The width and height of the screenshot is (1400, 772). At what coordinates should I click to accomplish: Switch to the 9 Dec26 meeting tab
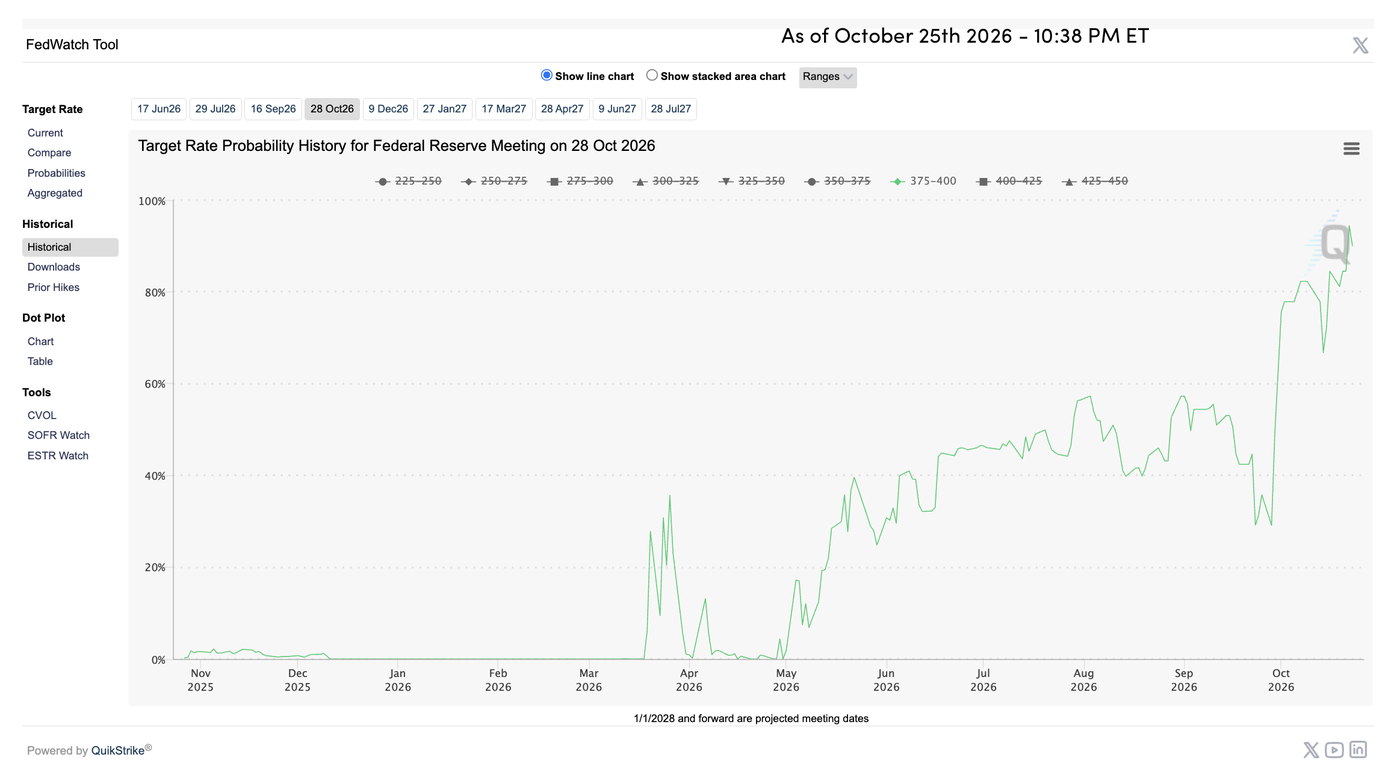[x=388, y=109]
